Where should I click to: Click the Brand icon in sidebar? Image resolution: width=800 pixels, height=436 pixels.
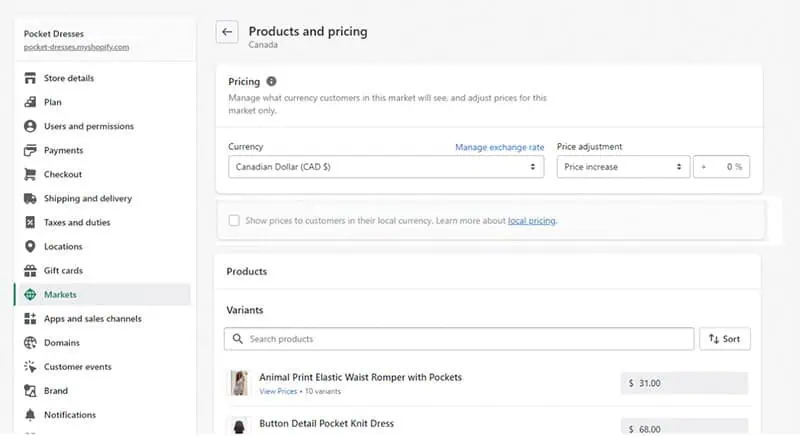click(30, 391)
